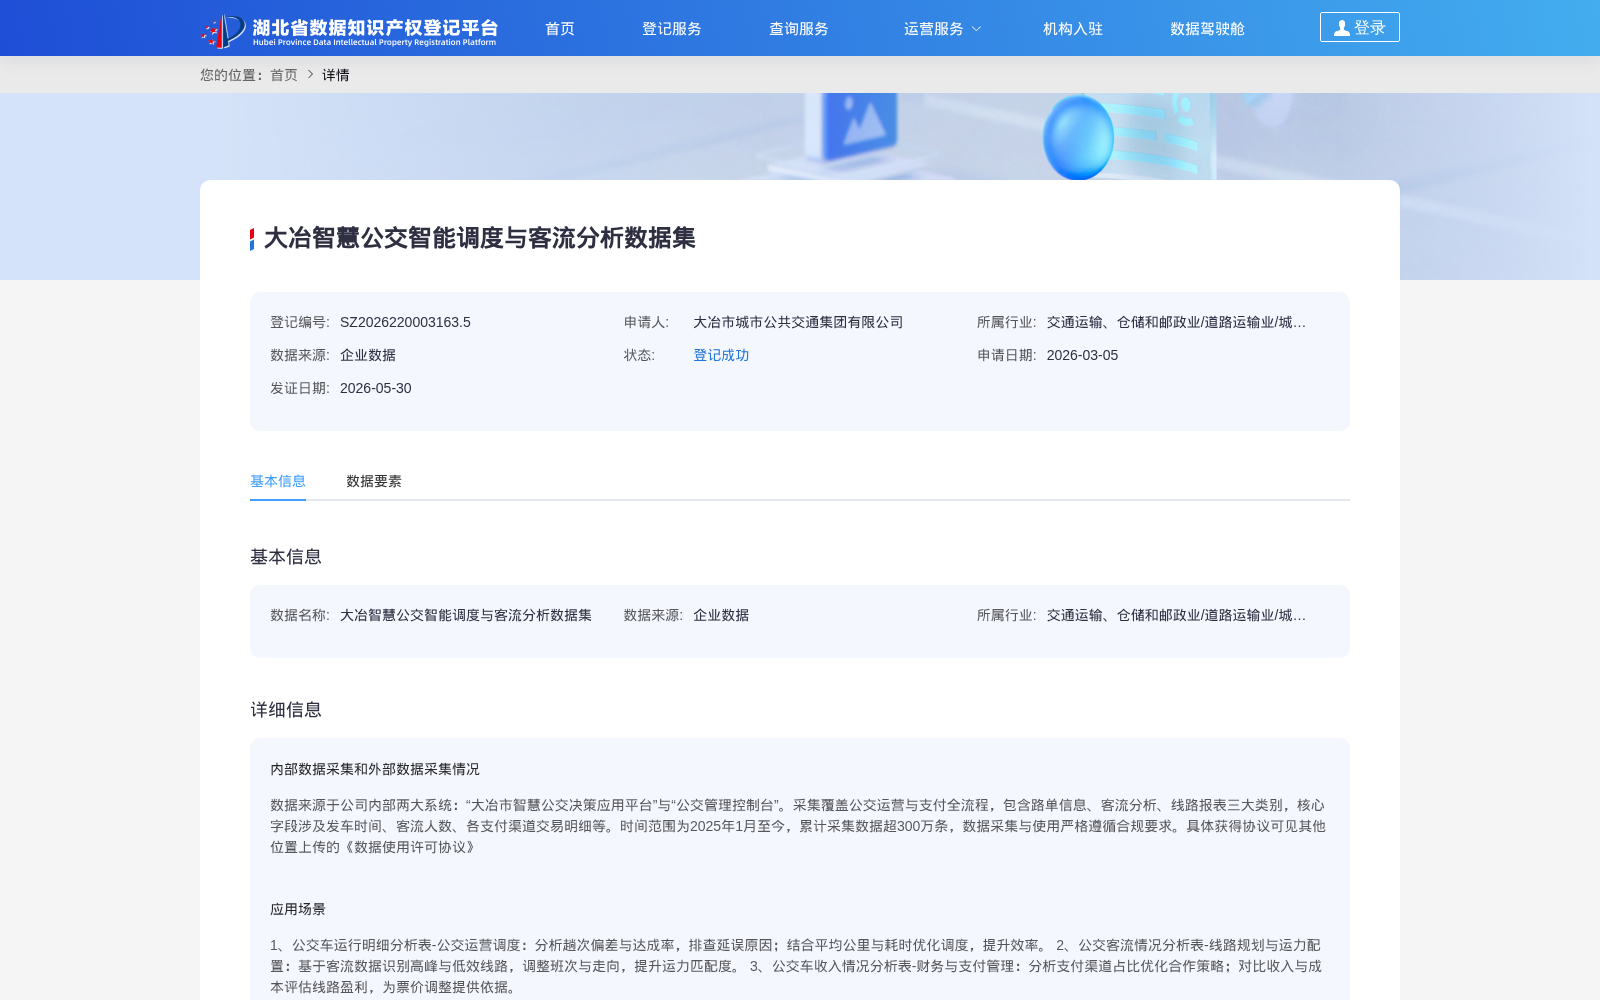The image size is (1600, 1000).
Task: Click the 登记成功 status link
Action: 721,355
